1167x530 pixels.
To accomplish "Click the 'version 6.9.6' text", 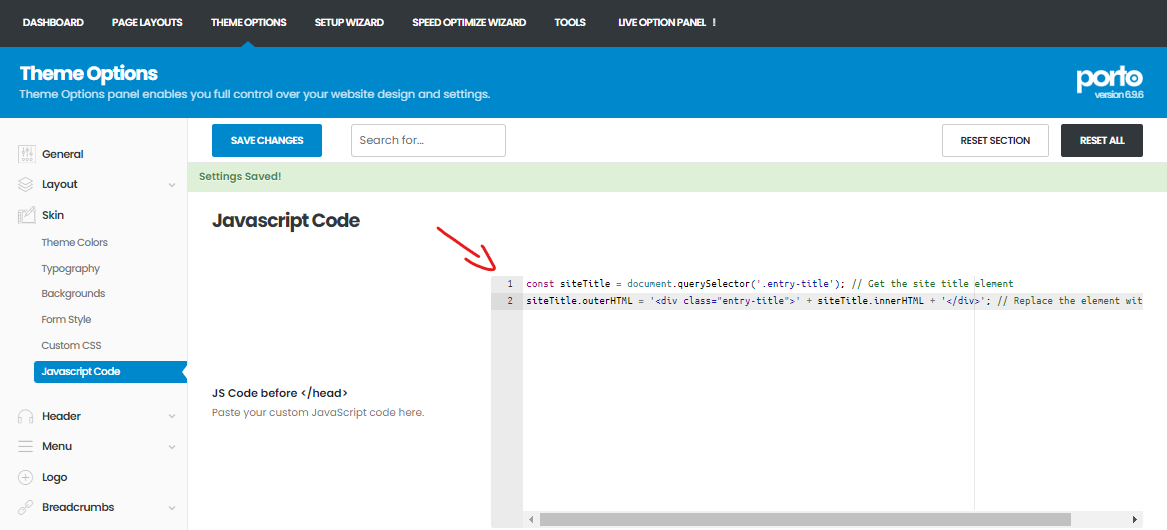I will 1119,95.
